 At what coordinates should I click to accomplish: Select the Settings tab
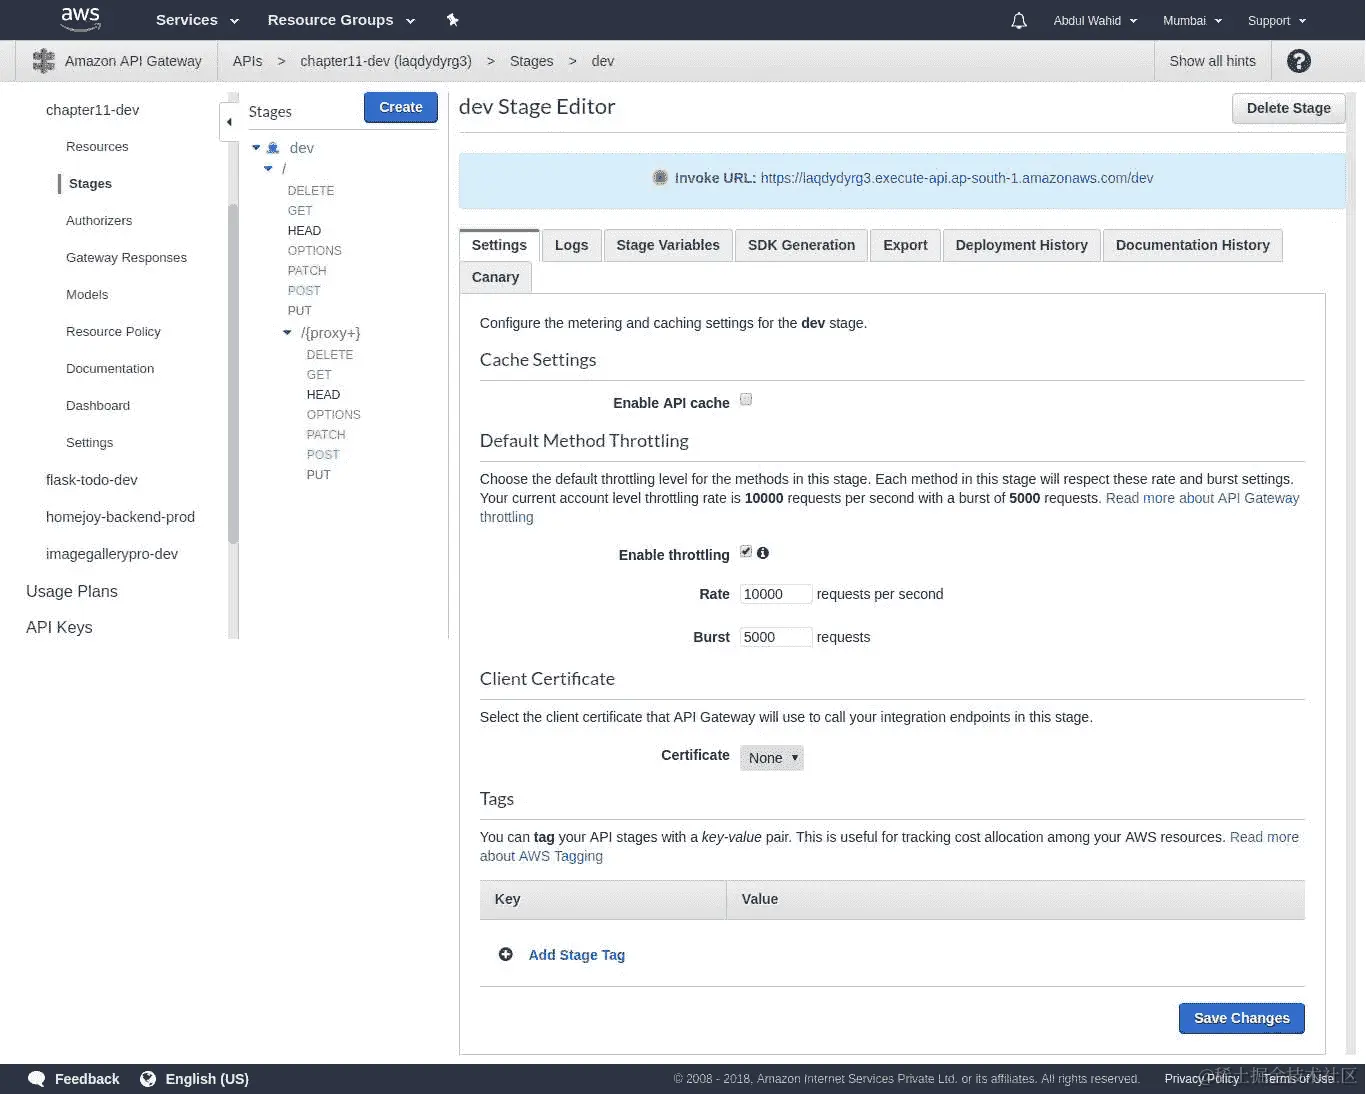[499, 245]
